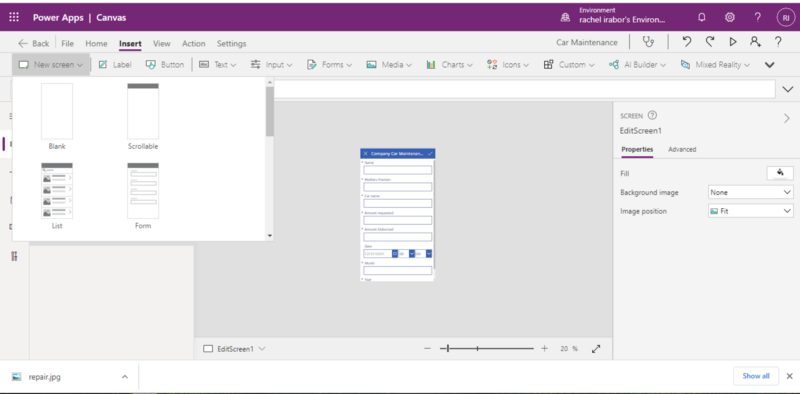Collapse the properties pane chevron
Image resolution: width=800 pixels, height=394 pixels.
786,118
